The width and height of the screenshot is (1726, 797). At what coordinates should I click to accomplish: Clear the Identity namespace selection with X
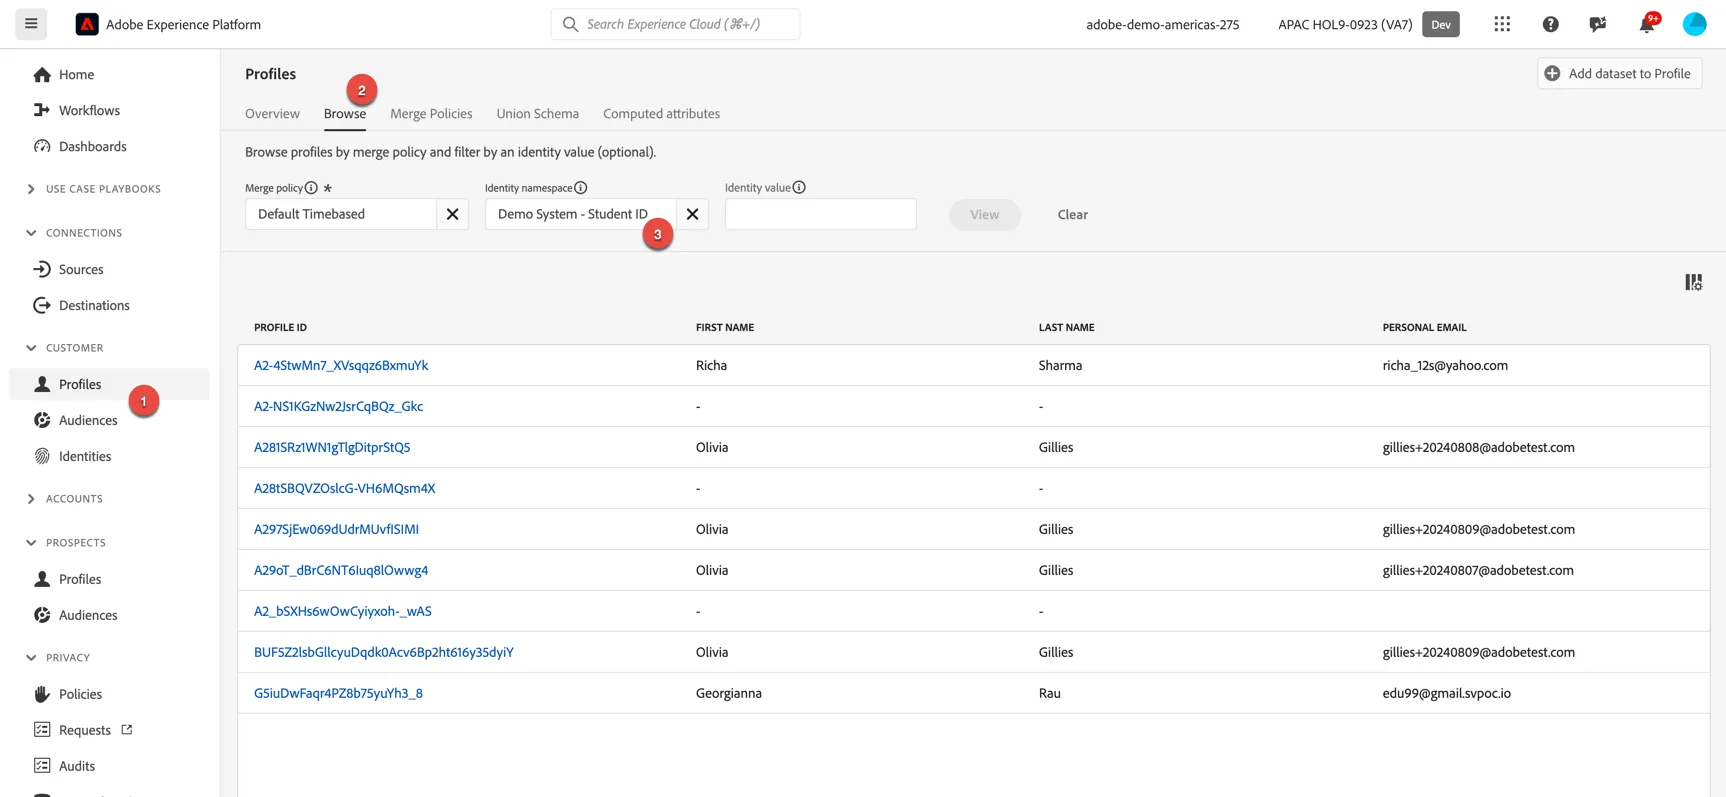click(x=692, y=214)
